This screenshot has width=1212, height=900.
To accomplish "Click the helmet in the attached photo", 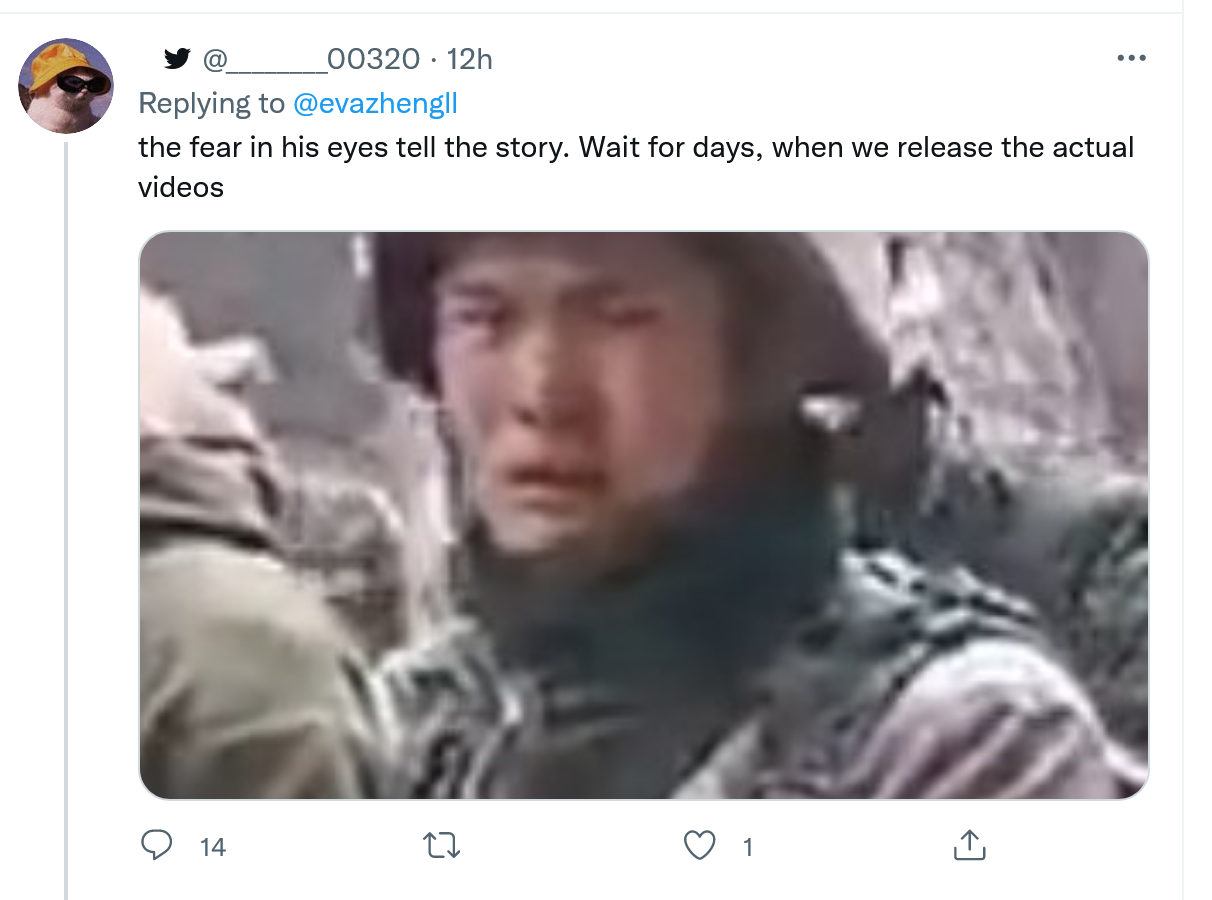I will coord(640,300).
